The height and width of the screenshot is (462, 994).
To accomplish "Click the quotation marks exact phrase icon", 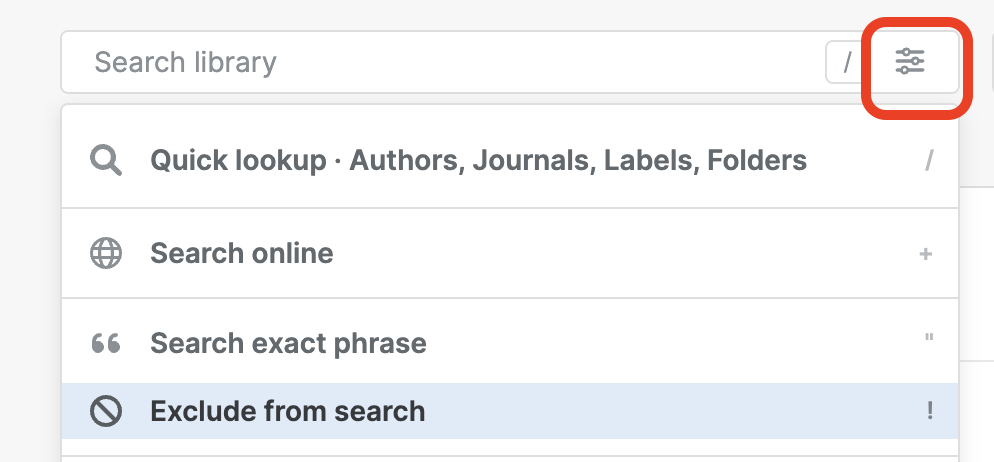I will tap(106, 344).
